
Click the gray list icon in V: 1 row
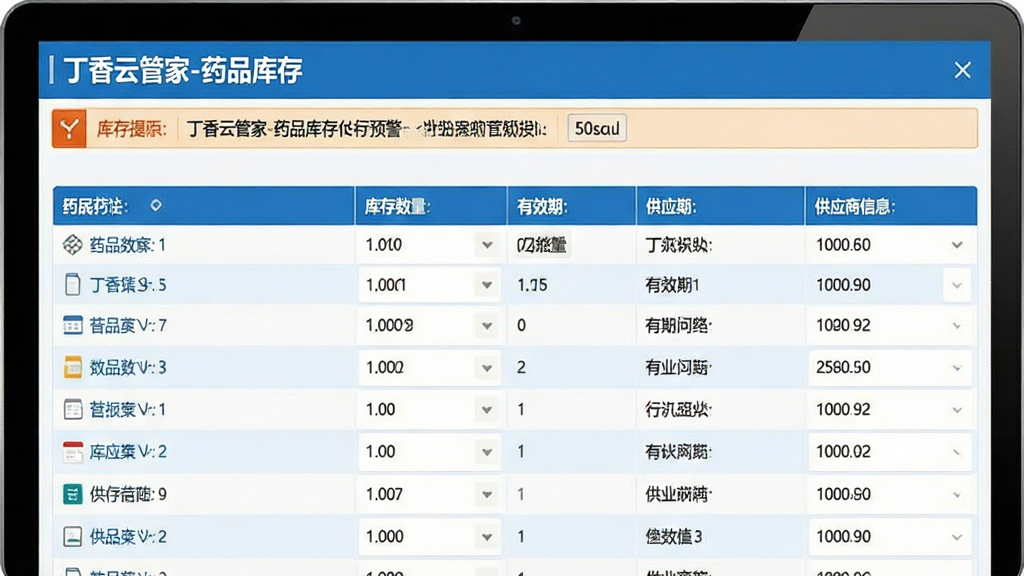pyautogui.click(x=72, y=409)
